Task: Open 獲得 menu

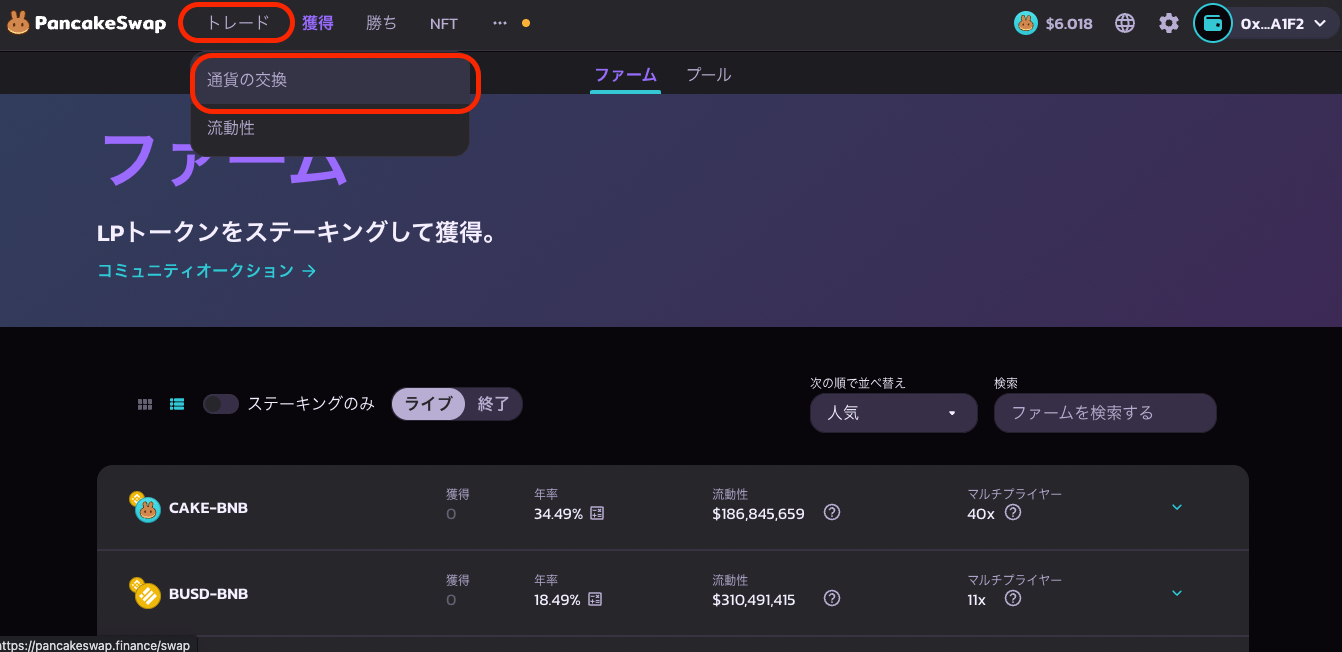Action: [x=318, y=23]
